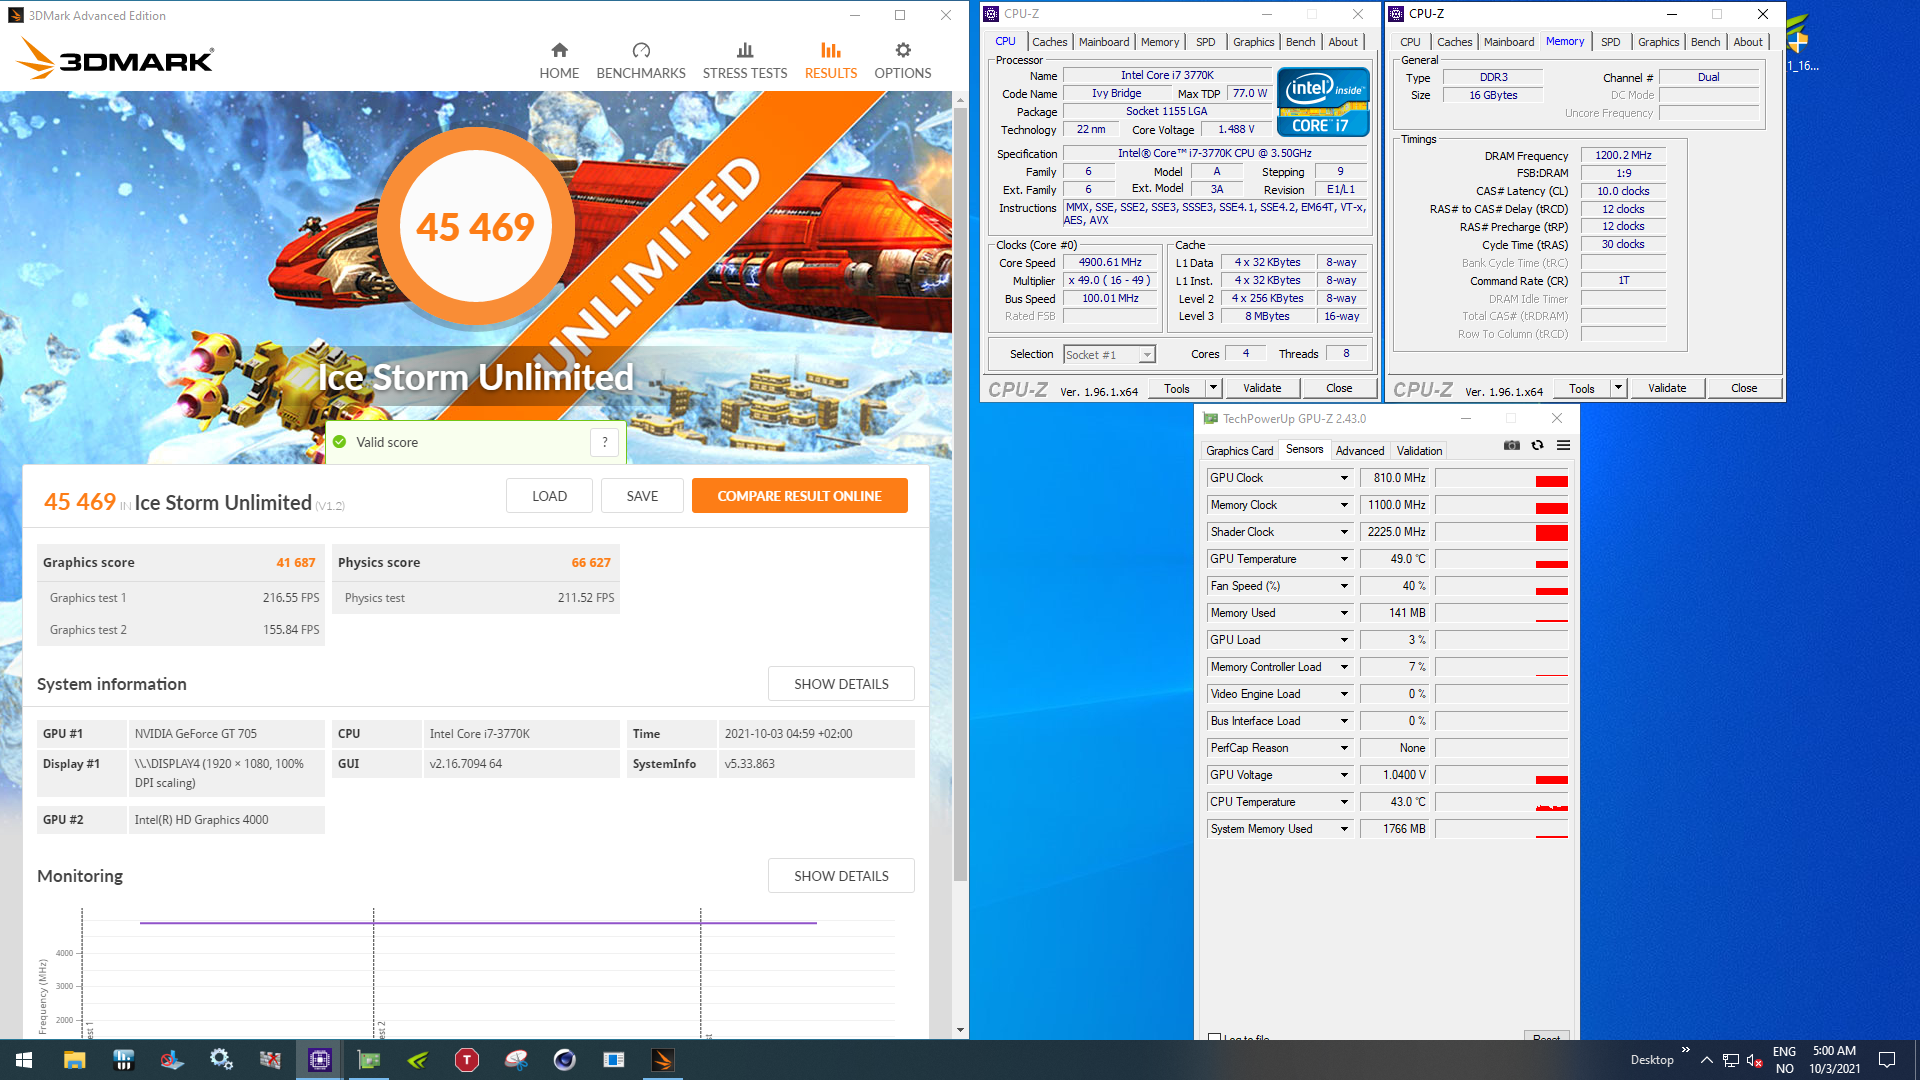This screenshot has height=1080, width=1920.
Task: Click the 3DMark scrollbar down arrow
Action: point(960,1030)
